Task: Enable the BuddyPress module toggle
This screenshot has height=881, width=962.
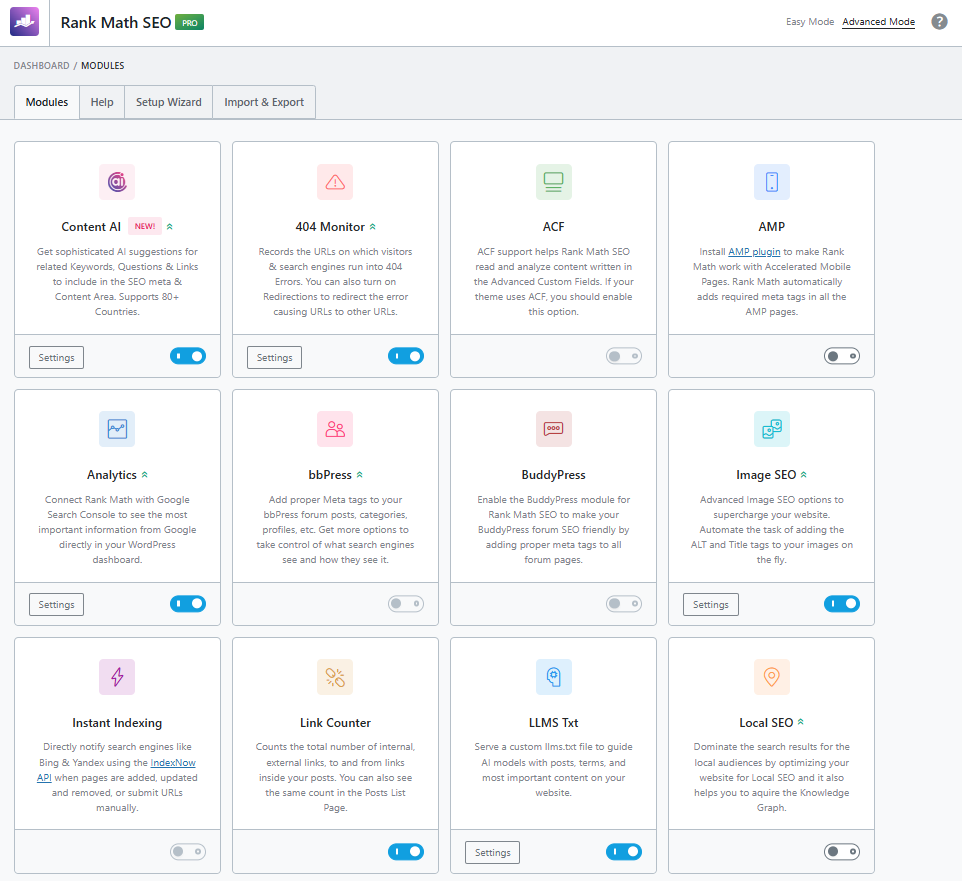Action: [624, 604]
